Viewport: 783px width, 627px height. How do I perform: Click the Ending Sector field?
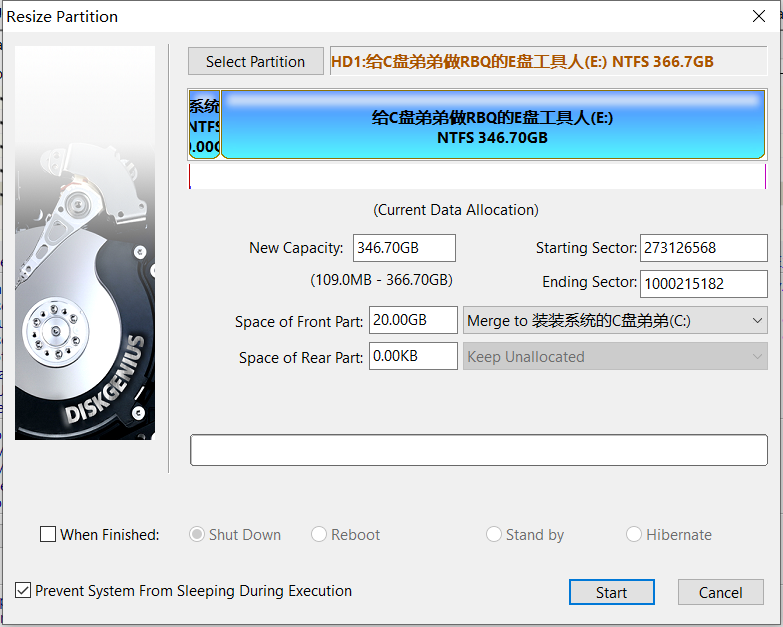coord(703,283)
